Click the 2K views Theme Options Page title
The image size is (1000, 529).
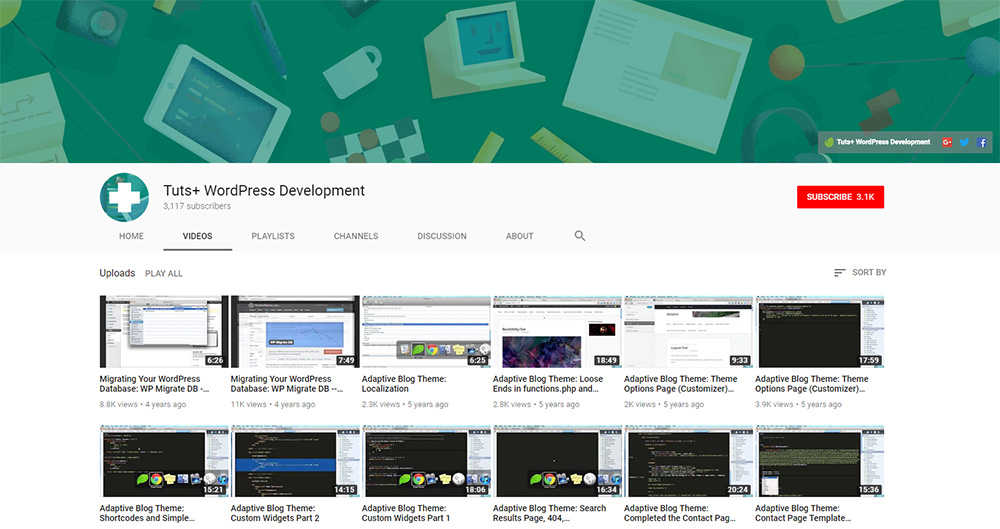coord(680,384)
